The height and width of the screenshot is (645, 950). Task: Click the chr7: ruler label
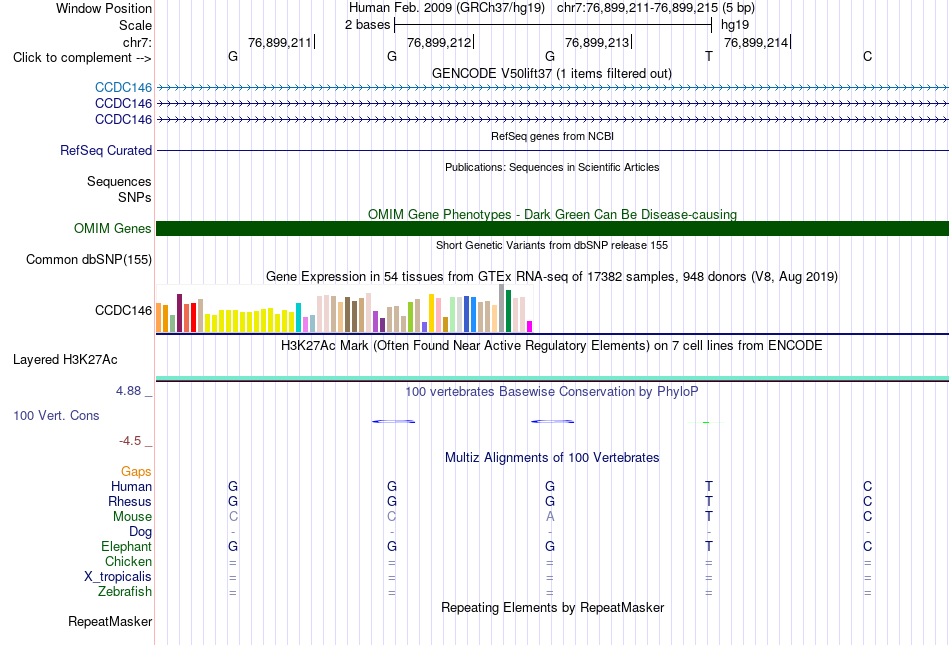click(x=138, y=42)
